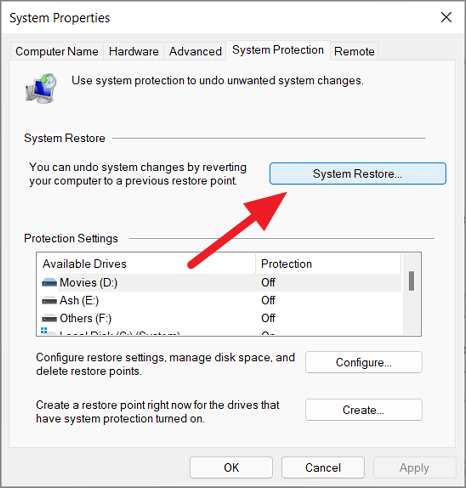The height and width of the screenshot is (488, 466).
Task: Select the System Protection tab
Action: point(278,50)
